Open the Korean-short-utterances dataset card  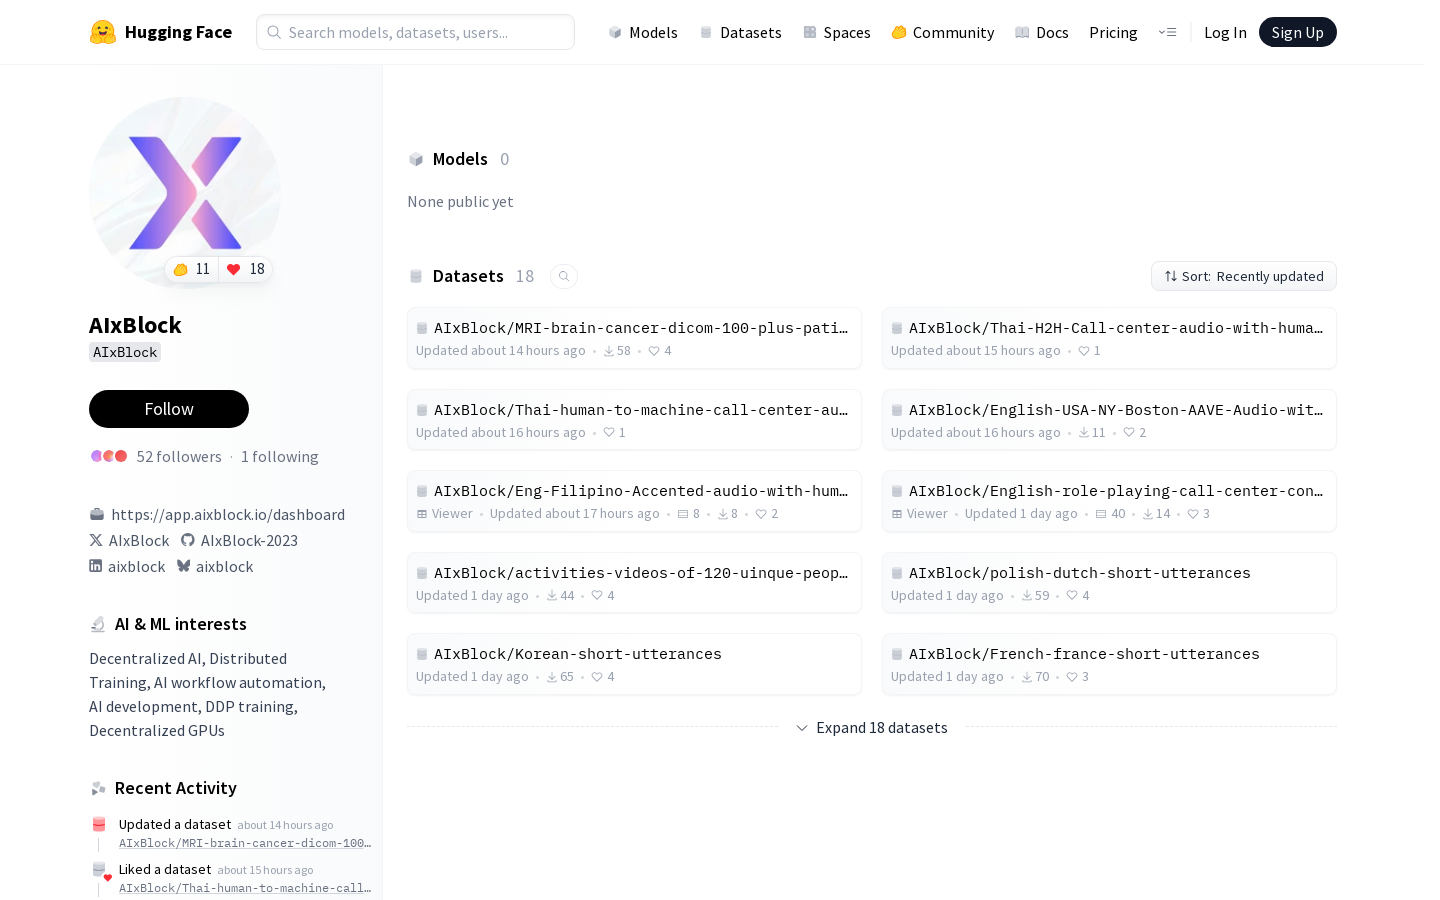[x=634, y=664]
